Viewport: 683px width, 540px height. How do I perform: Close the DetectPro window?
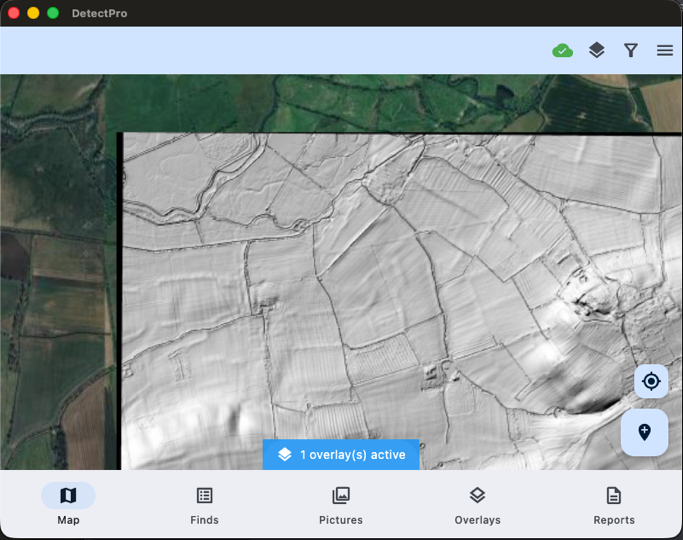(14, 13)
